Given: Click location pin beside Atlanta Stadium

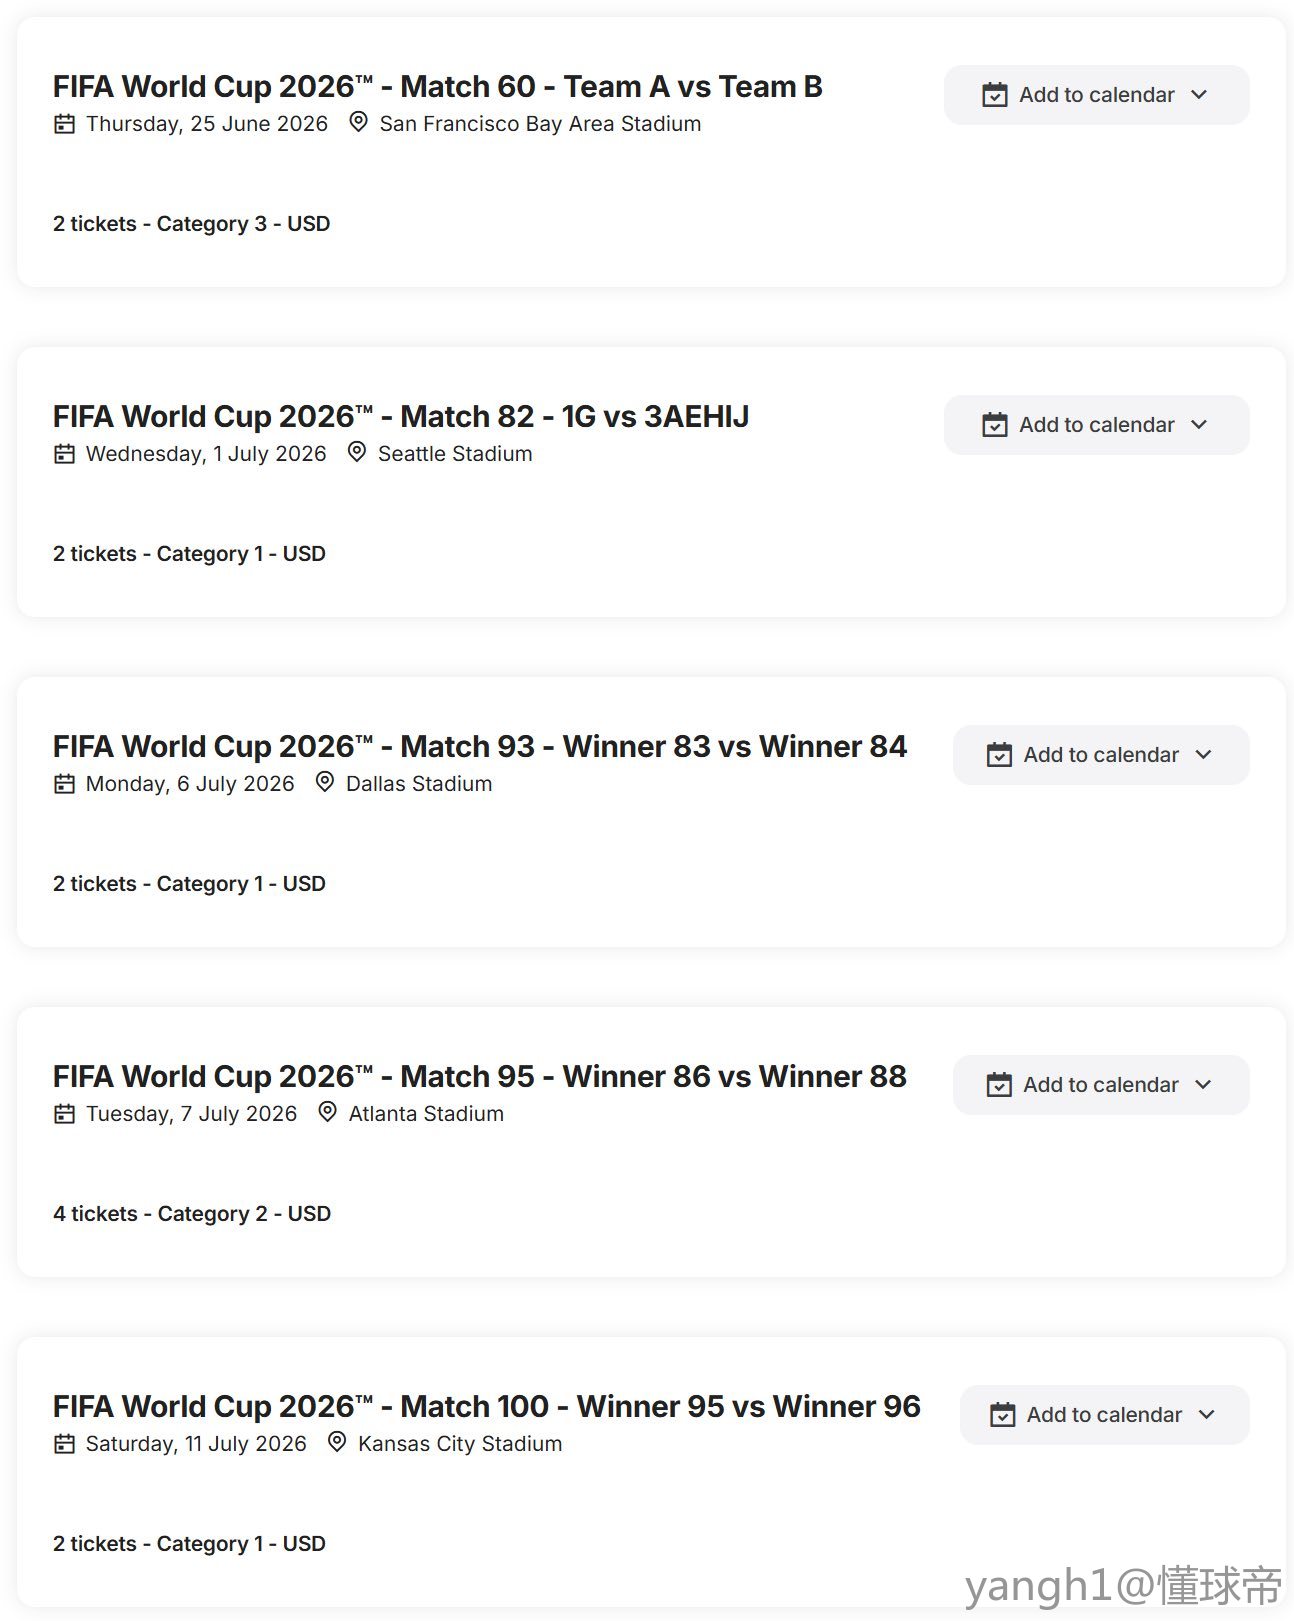Looking at the screenshot, I should [x=327, y=1113].
